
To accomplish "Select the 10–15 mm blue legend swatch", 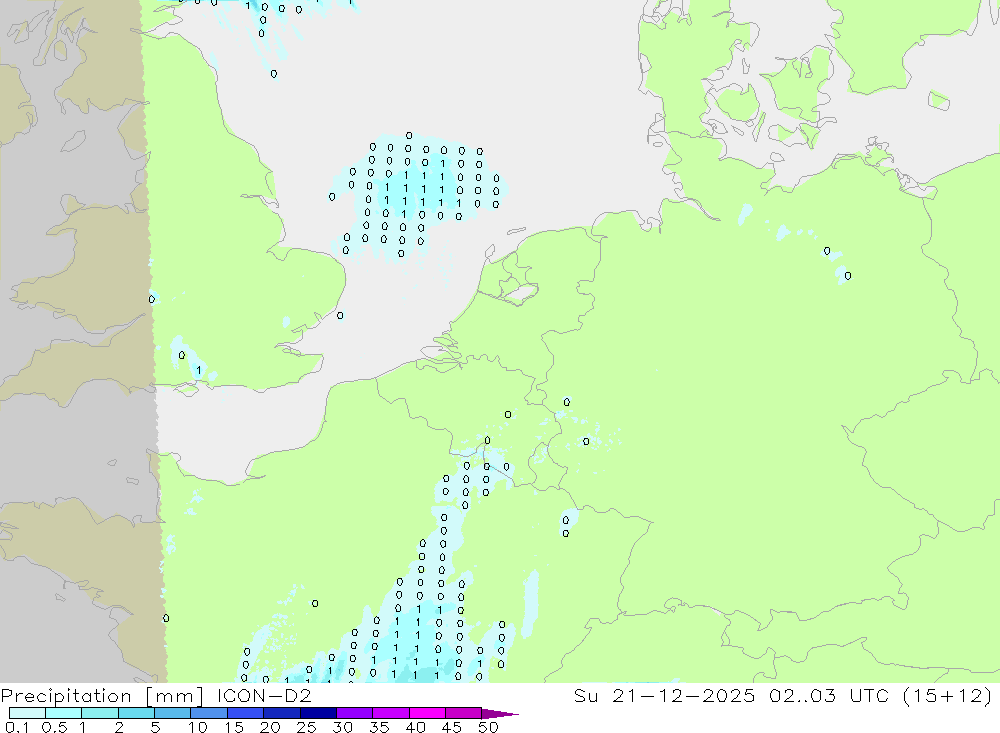I will pyautogui.click(x=209, y=713).
